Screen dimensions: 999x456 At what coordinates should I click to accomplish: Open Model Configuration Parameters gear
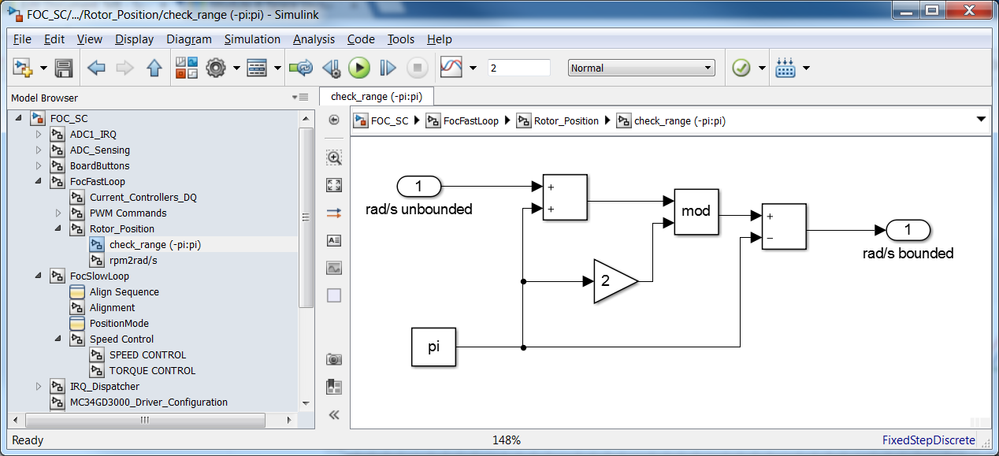point(217,68)
